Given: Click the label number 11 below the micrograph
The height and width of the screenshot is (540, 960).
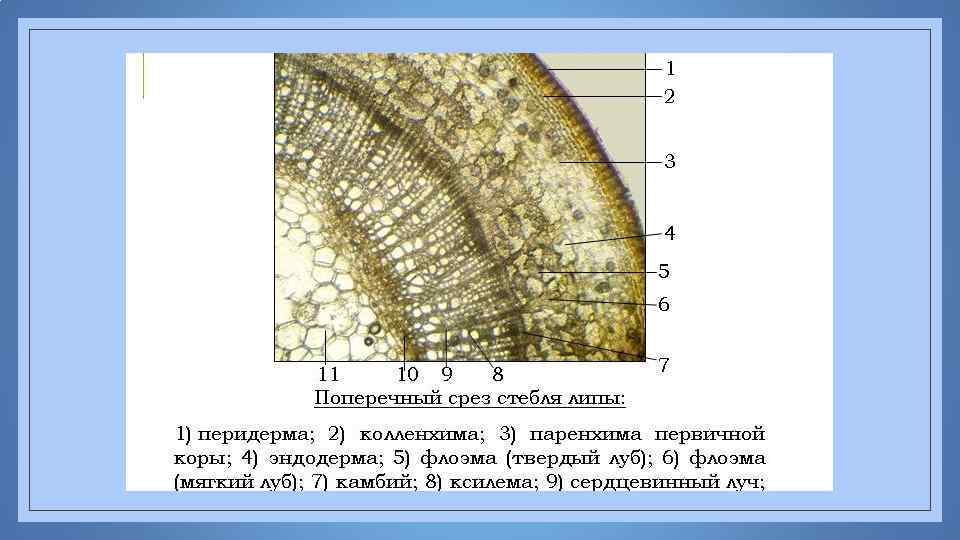Looking at the screenshot, I should [x=328, y=373].
